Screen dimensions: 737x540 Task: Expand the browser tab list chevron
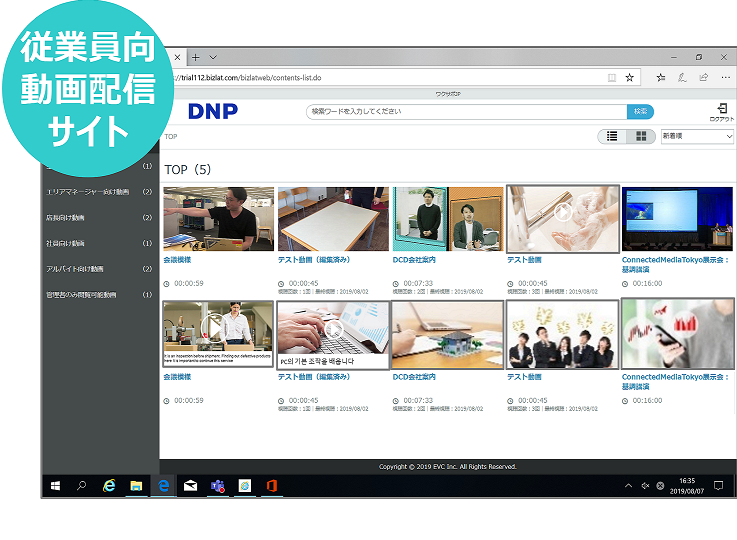point(213,57)
